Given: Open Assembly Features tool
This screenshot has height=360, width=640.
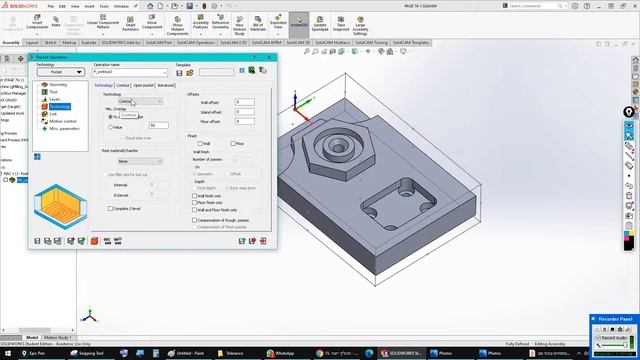Looking at the screenshot, I should pyautogui.click(x=200, y=21).
